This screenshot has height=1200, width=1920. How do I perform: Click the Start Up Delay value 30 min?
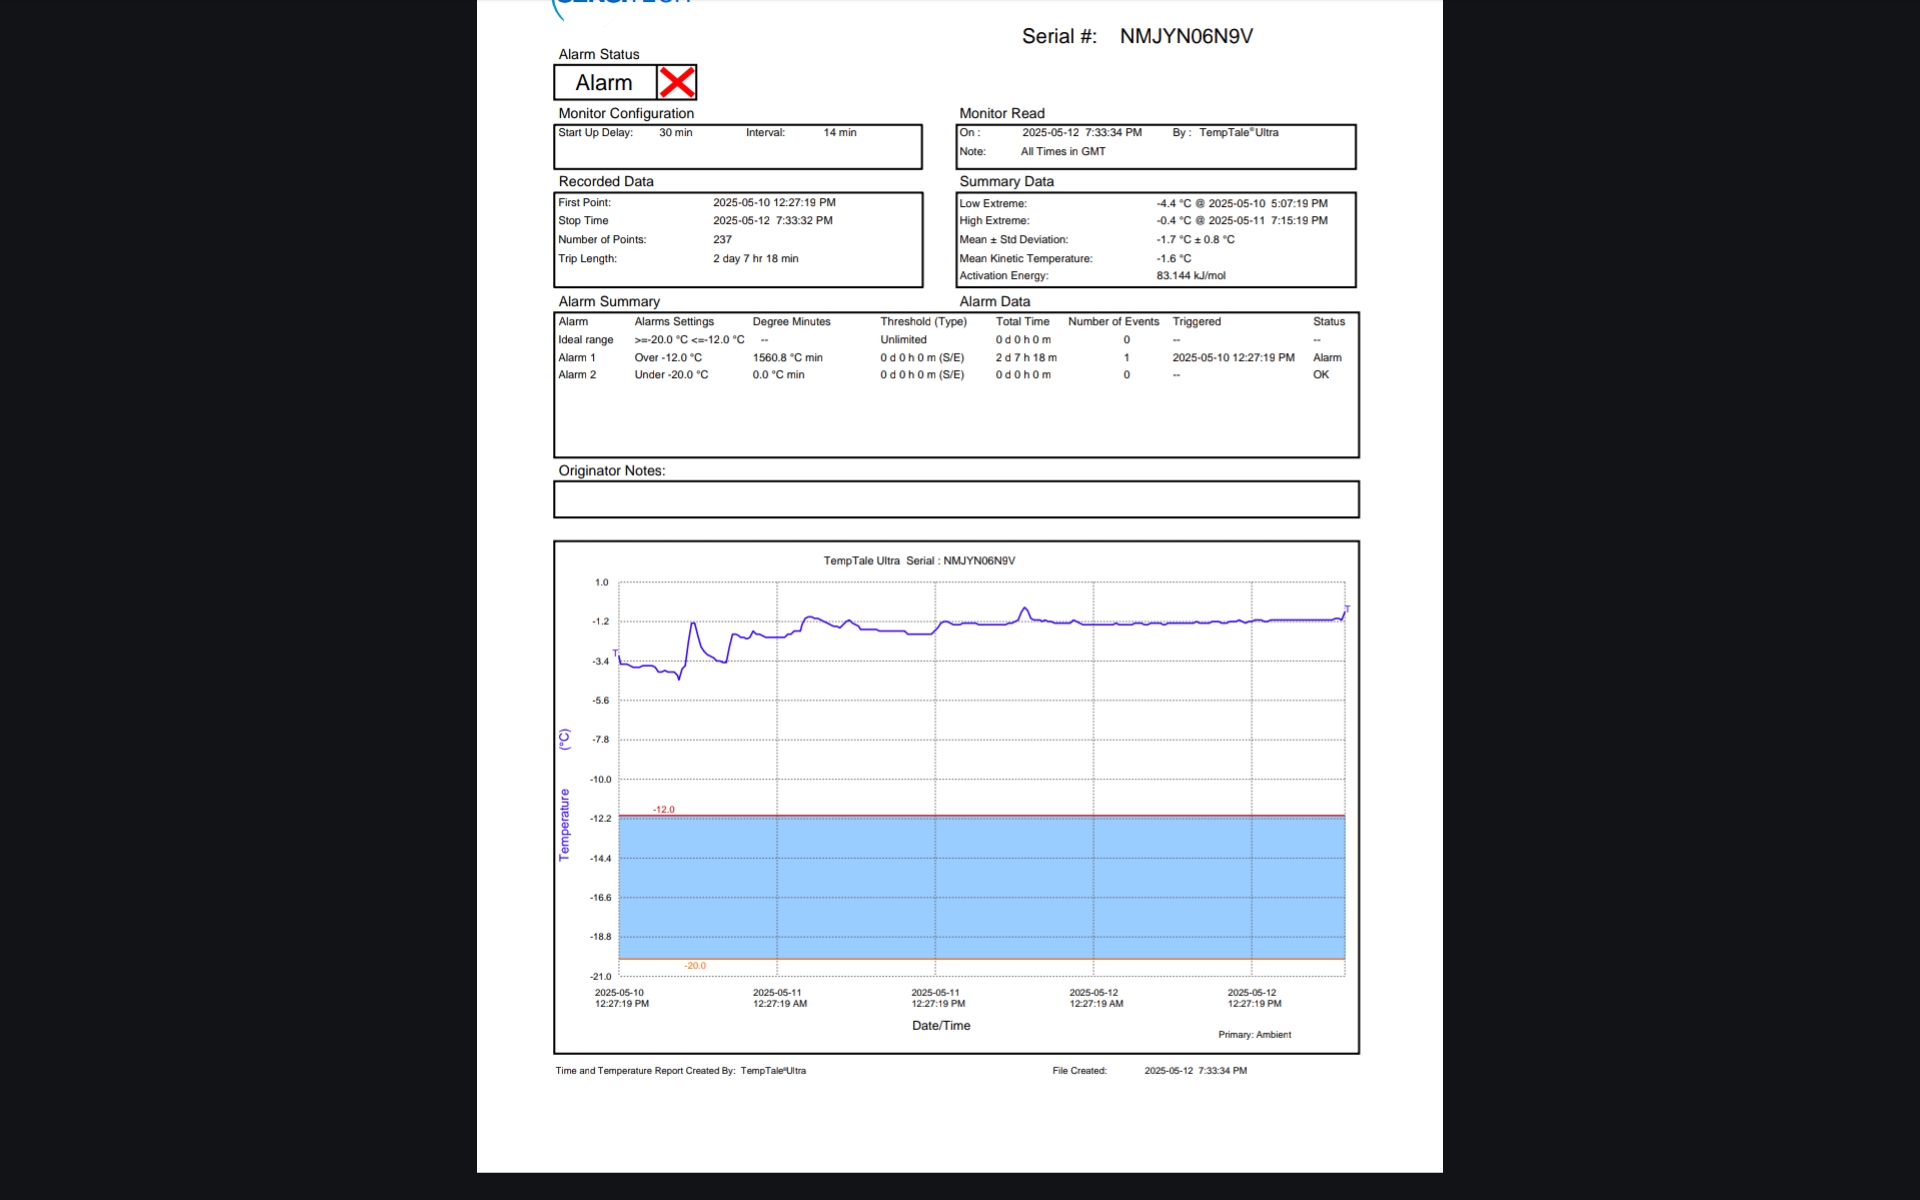[675, 132]
